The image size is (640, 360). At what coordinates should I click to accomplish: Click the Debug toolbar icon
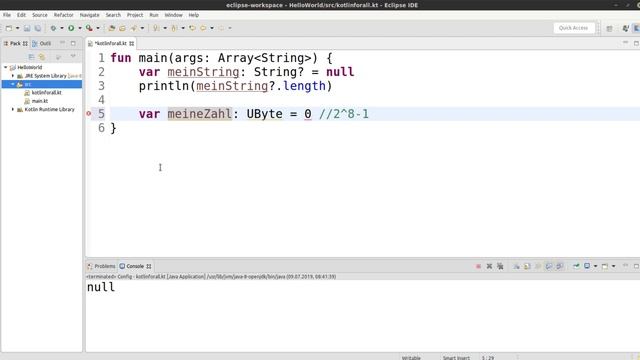(53, 28)
